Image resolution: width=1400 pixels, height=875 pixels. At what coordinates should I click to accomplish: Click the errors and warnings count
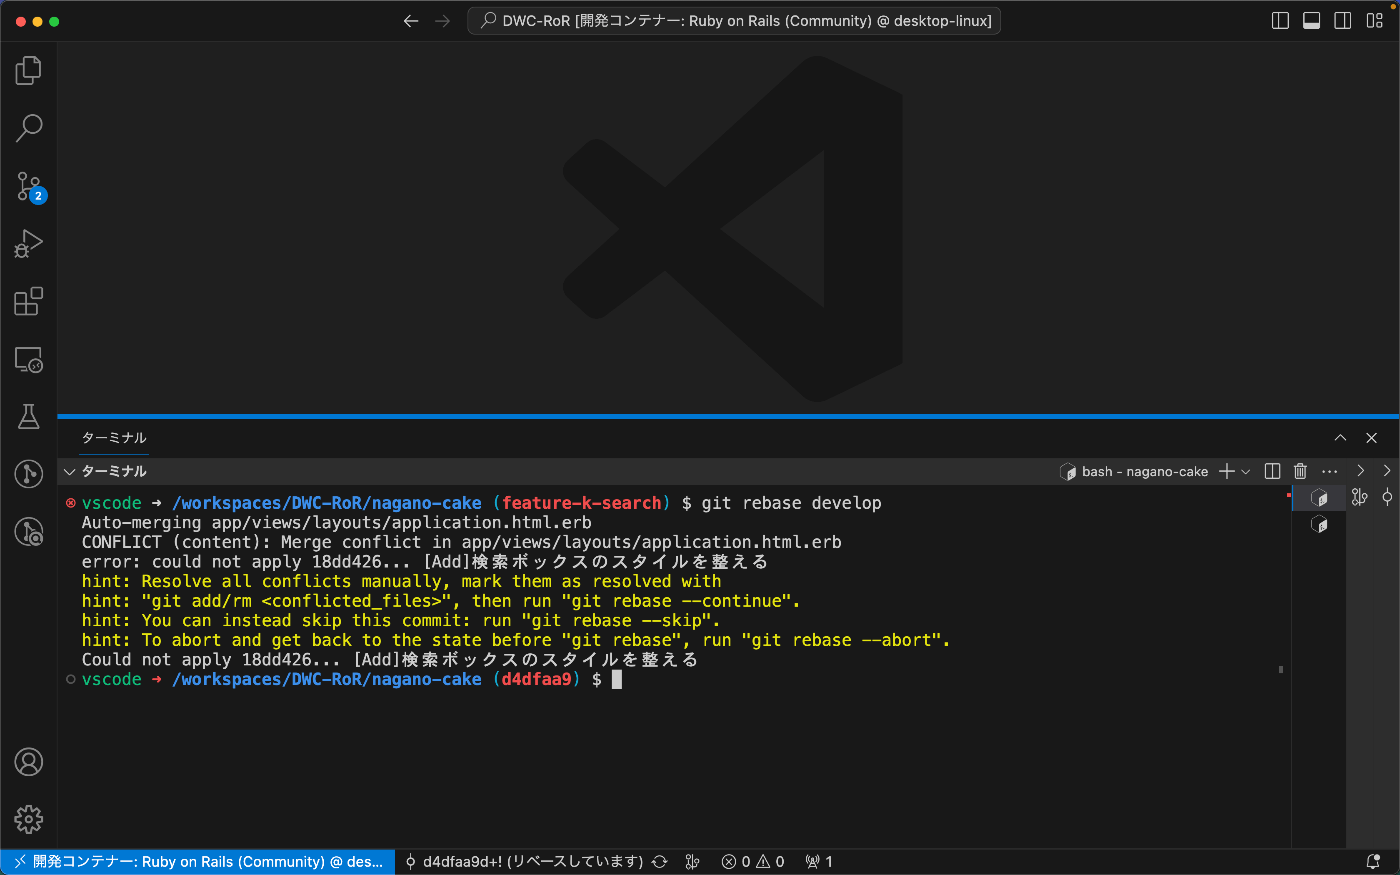pos(753,862)
